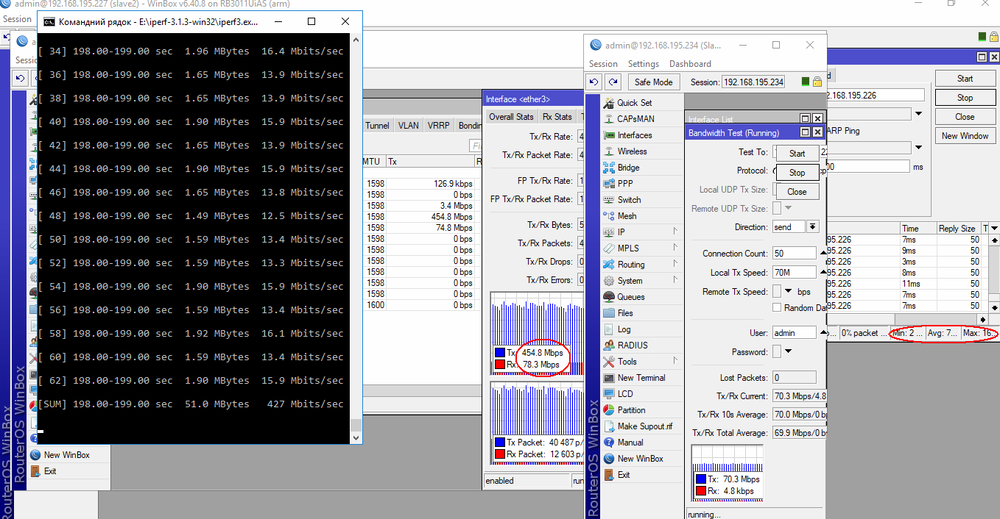Switch to the Overall Stats tab

(x=511, y=117)
